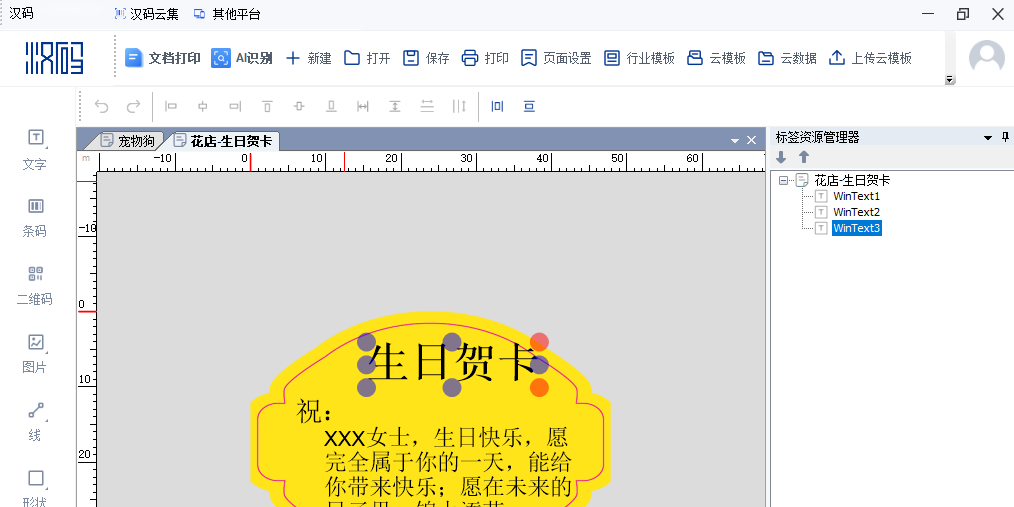Viewport: 1014px width, 507px height.
Task: Select the 花店-生日贺卡 document tab
Action: [x=223, y=141]
